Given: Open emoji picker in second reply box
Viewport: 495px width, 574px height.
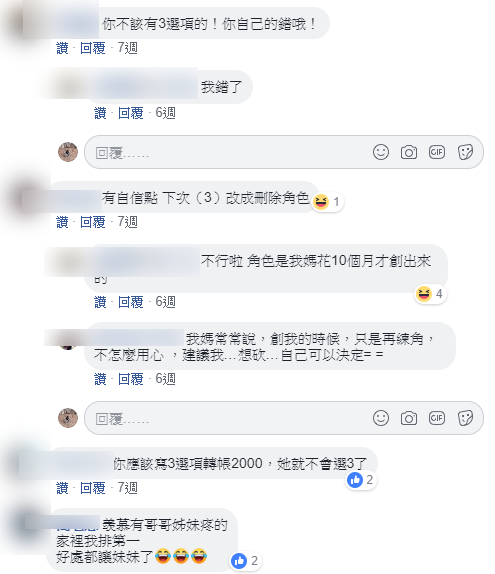Looking at the screenshot, I should click(381, 418).
